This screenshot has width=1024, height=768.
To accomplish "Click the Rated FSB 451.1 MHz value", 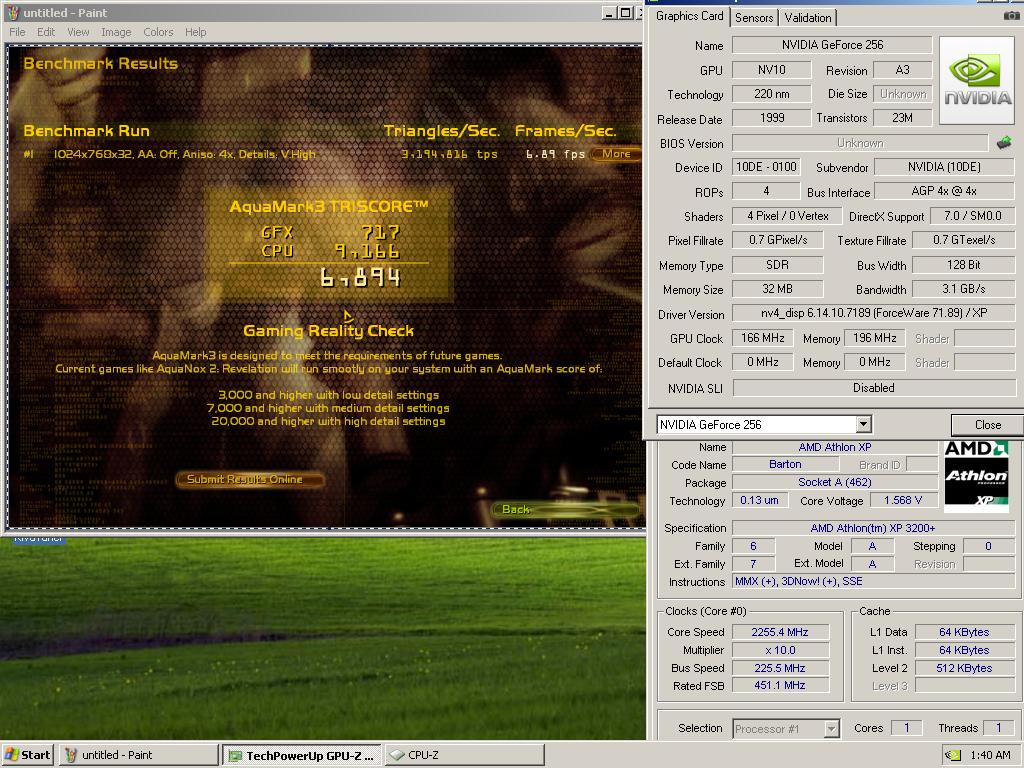I will coord(780,685).
